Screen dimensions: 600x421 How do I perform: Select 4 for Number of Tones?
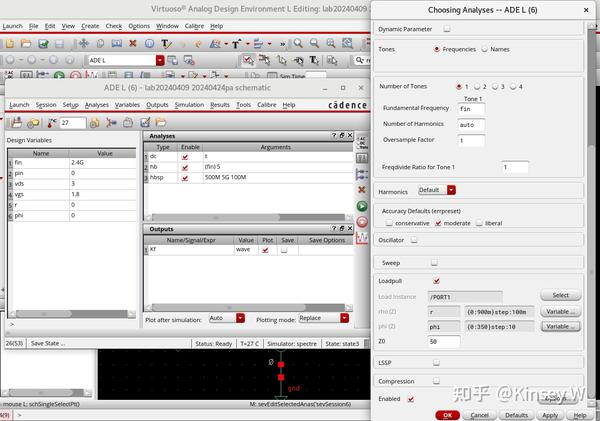513,86
